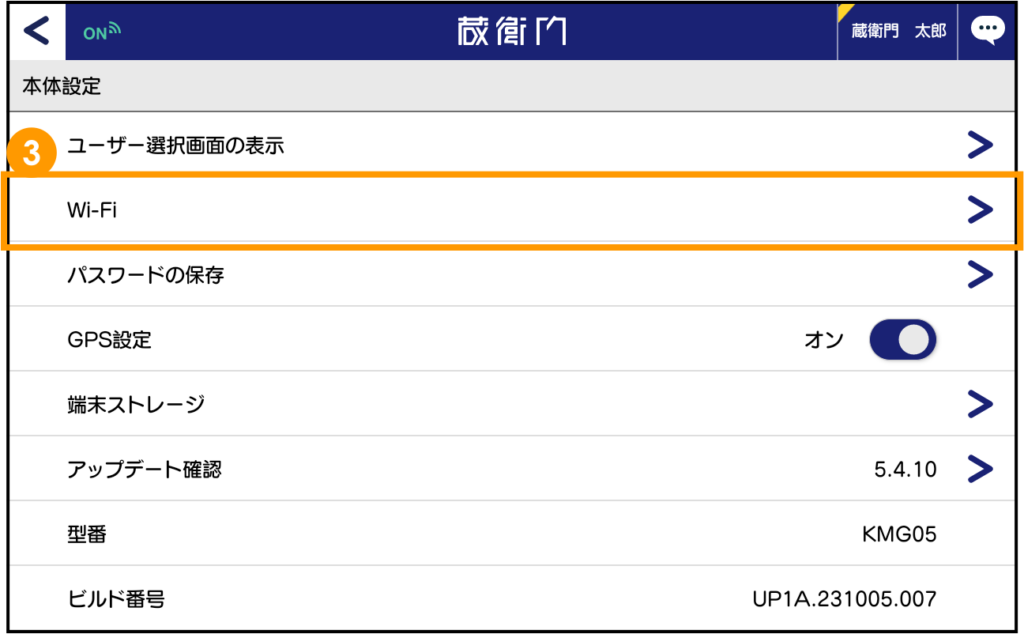
Task: Tap the back arrow icon
Action: pyautogui.click(x=36, y=31)
